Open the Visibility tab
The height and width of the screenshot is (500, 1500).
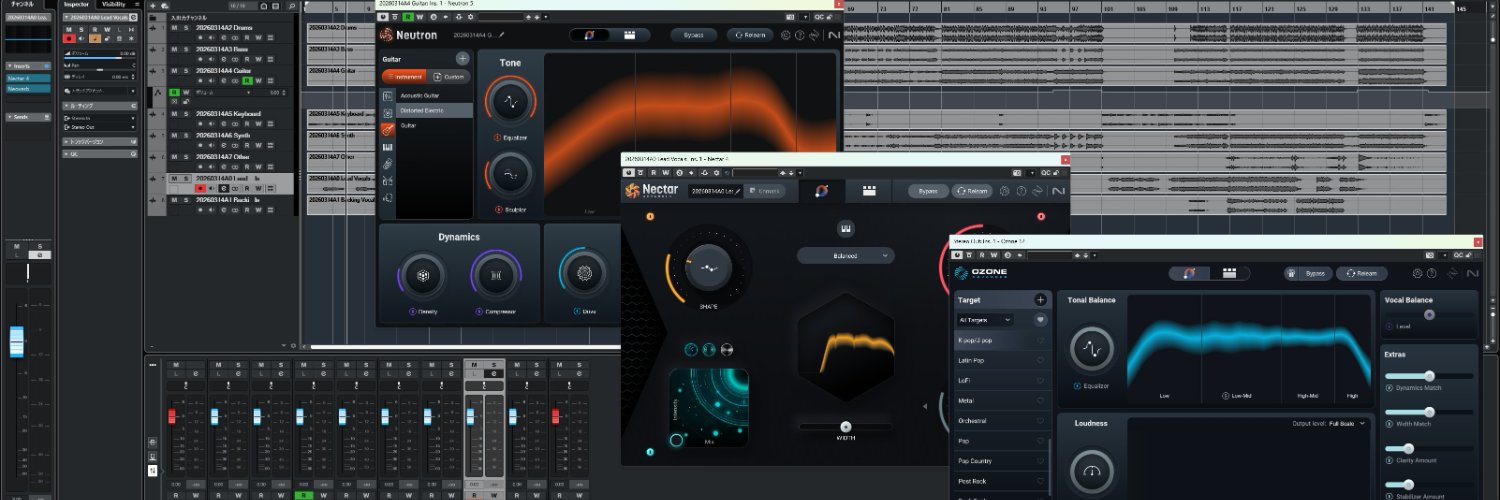113,4
